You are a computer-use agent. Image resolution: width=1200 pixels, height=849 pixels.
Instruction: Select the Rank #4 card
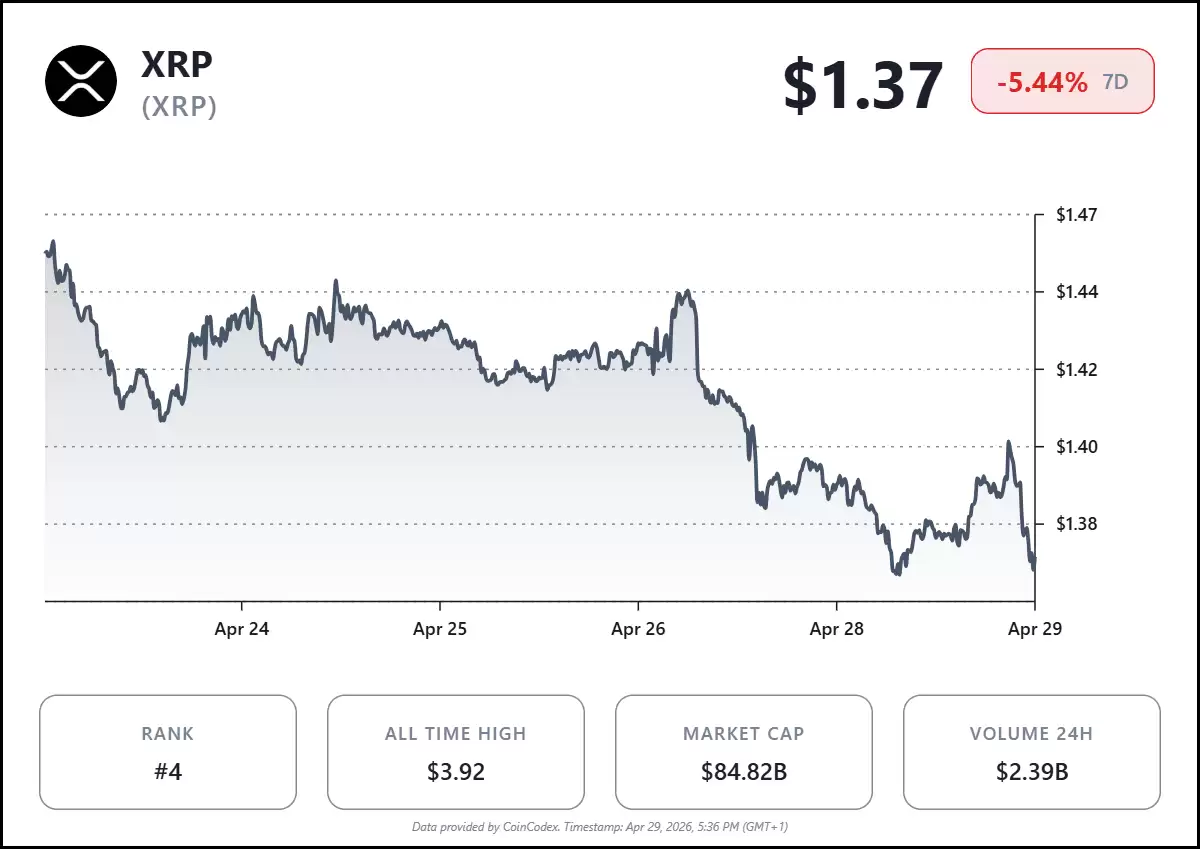[168, 752]
